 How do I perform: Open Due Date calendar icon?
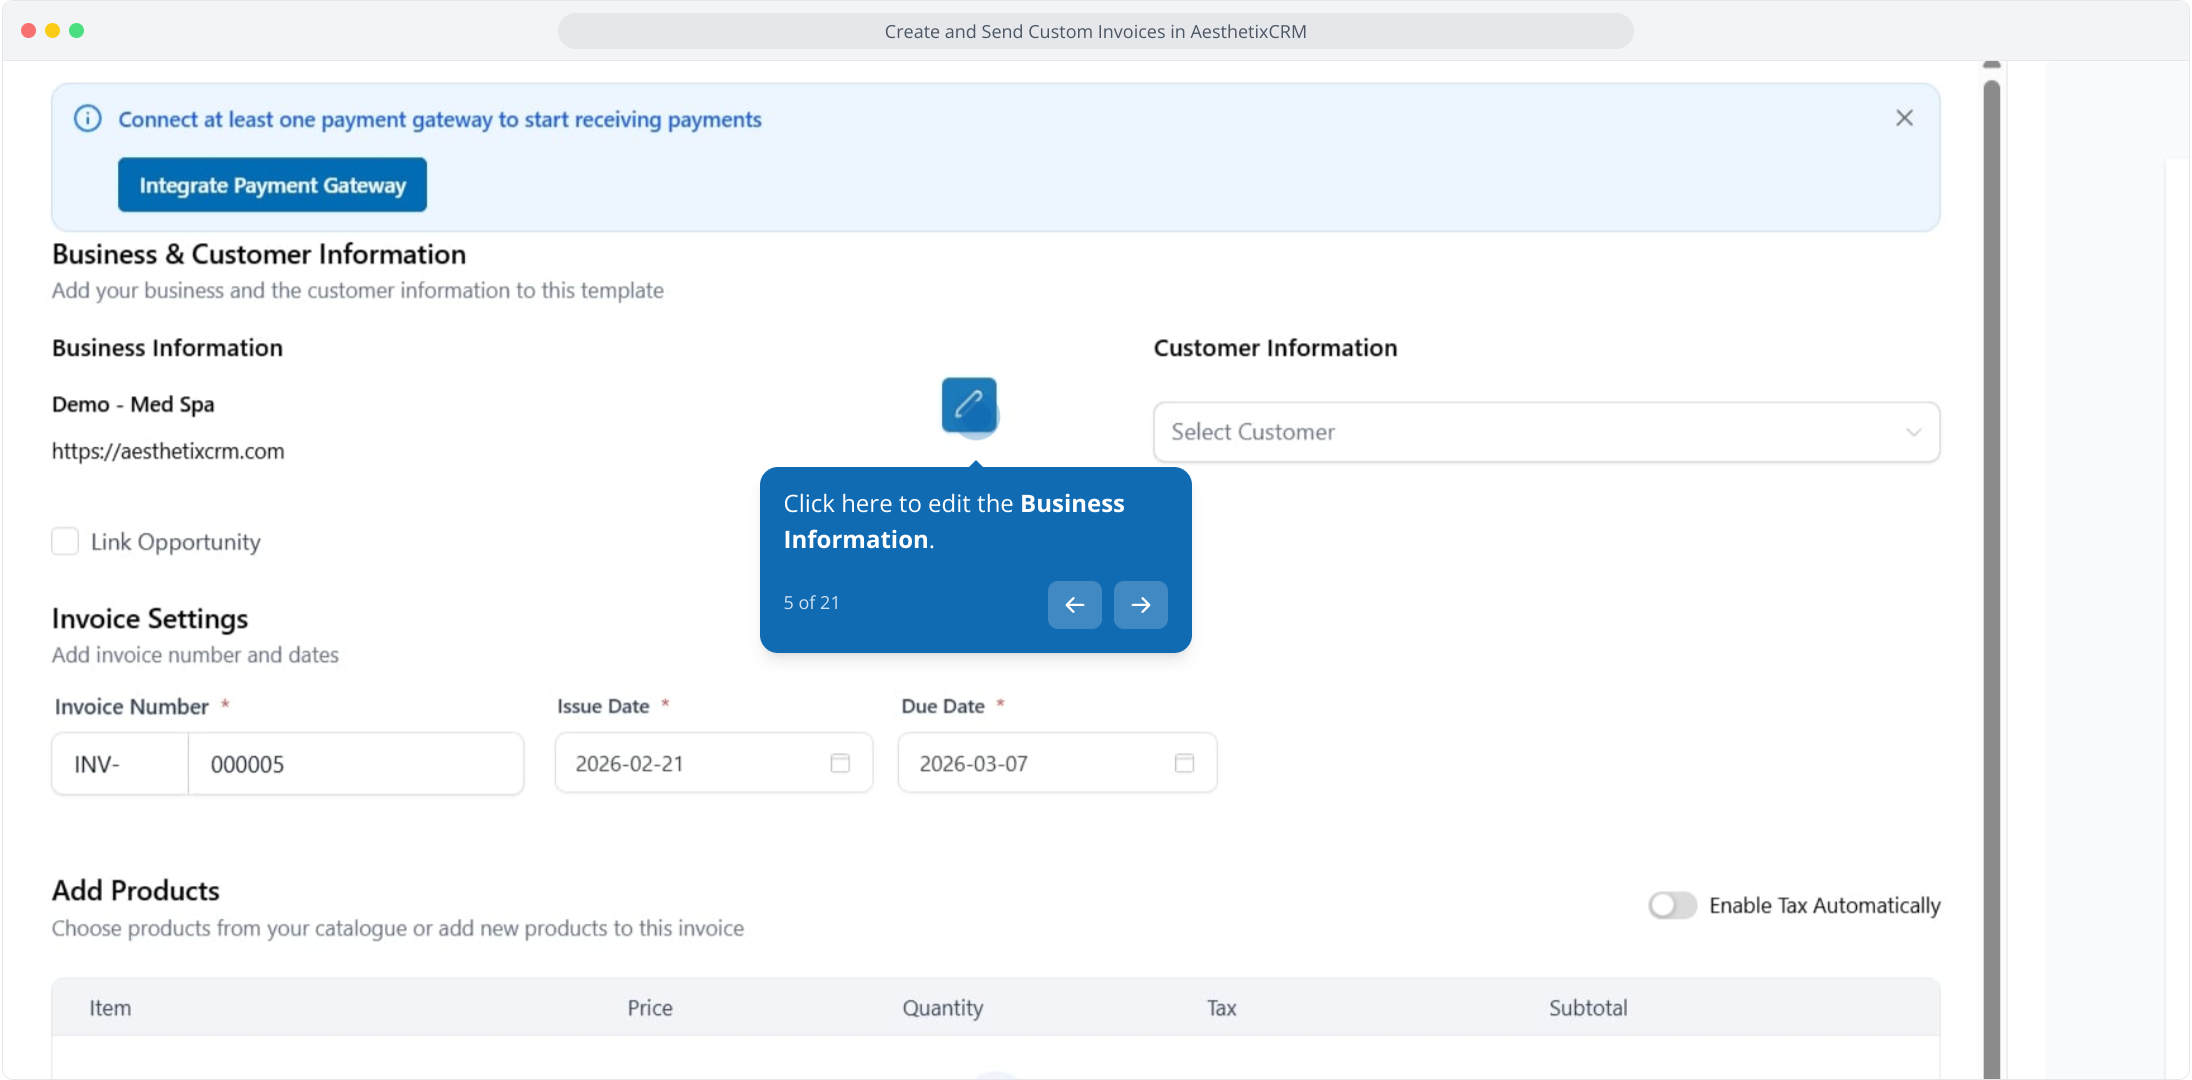1184,764
